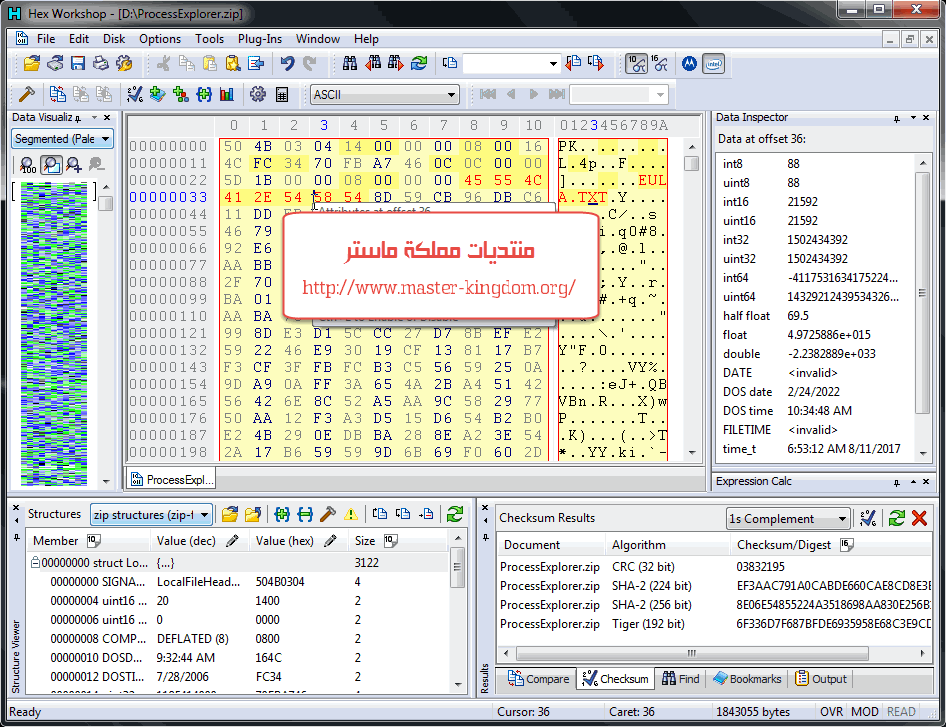Image resolution: width=946 pixels, height=727 pixels.
Task: Click the Data Visualizer color map thumbnail
Action: tap(54, 334)
